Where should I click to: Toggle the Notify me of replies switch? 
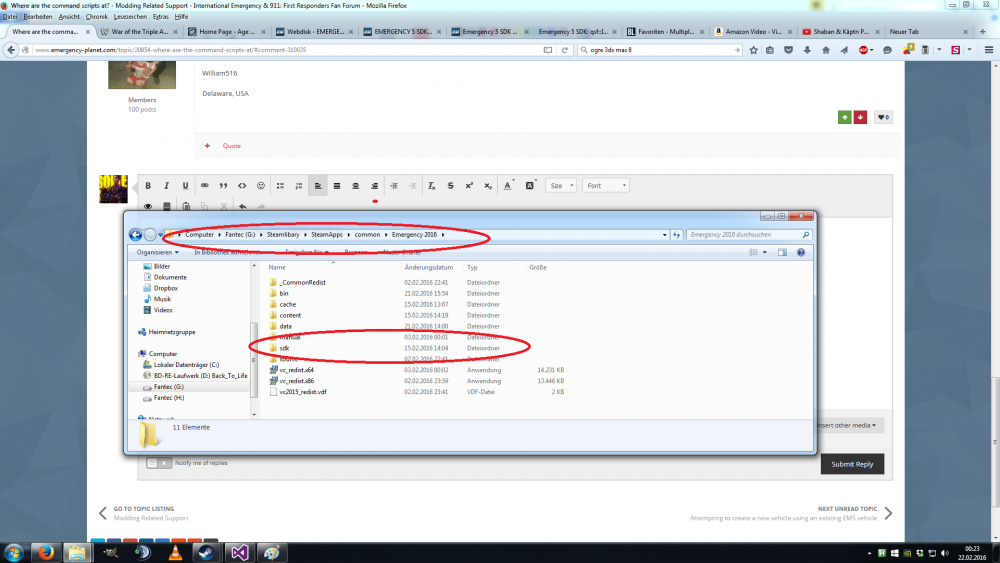(x=158, y=463)
